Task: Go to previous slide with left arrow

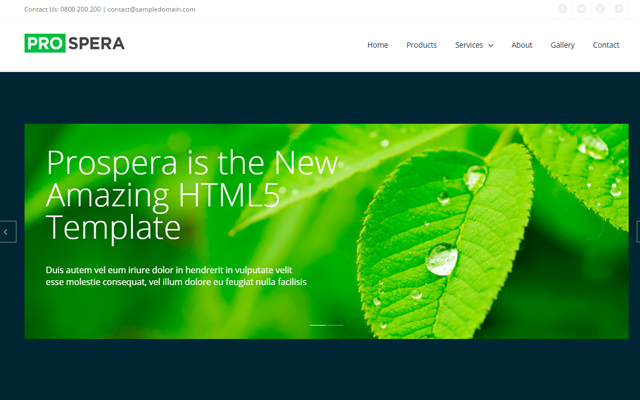Action: point(6,232)
